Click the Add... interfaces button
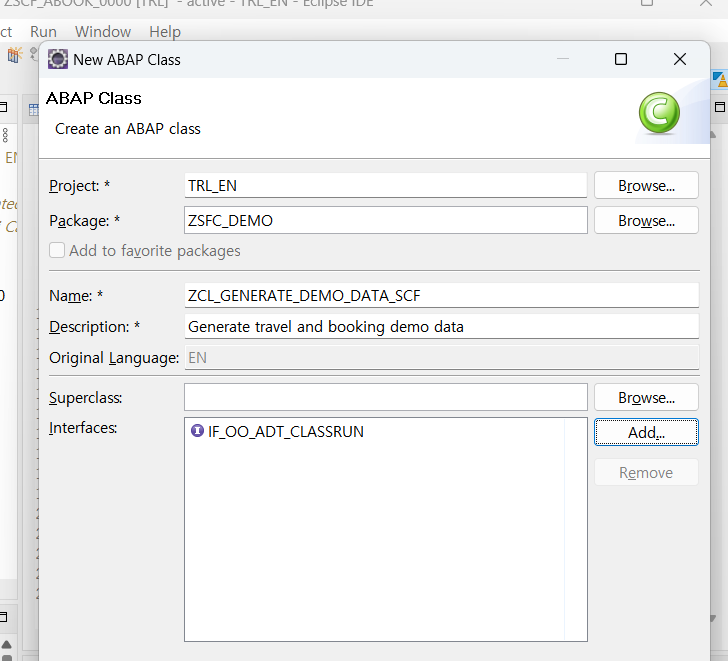 pos(646,432)
